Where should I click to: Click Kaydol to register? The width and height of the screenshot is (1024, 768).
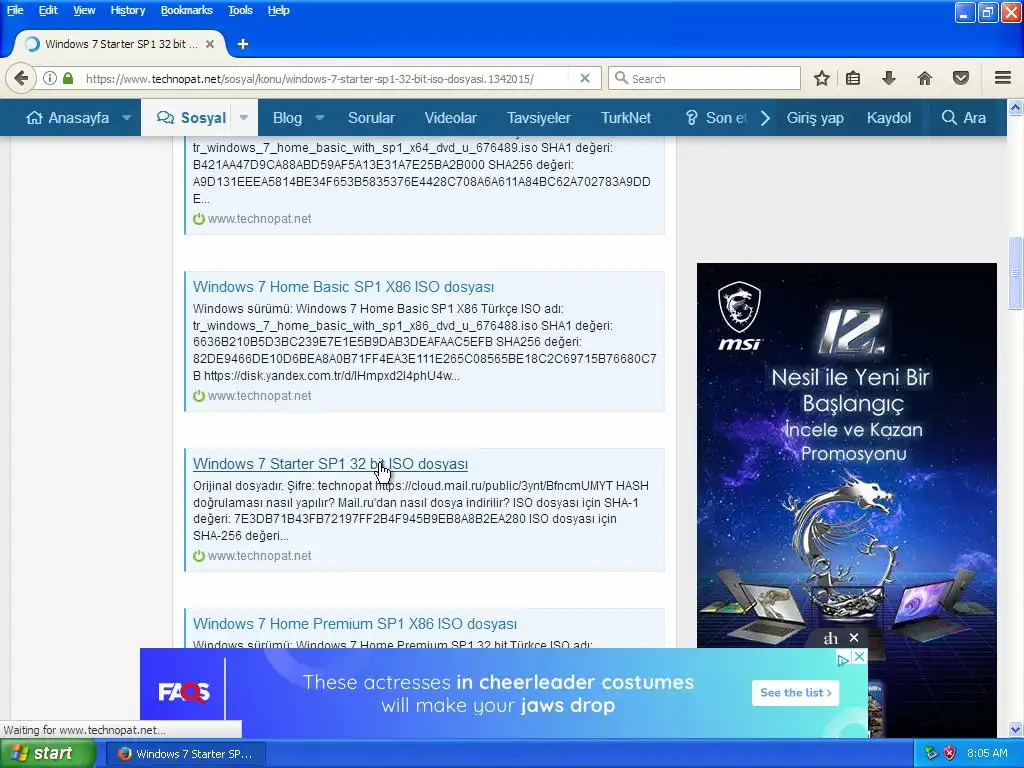889,118
